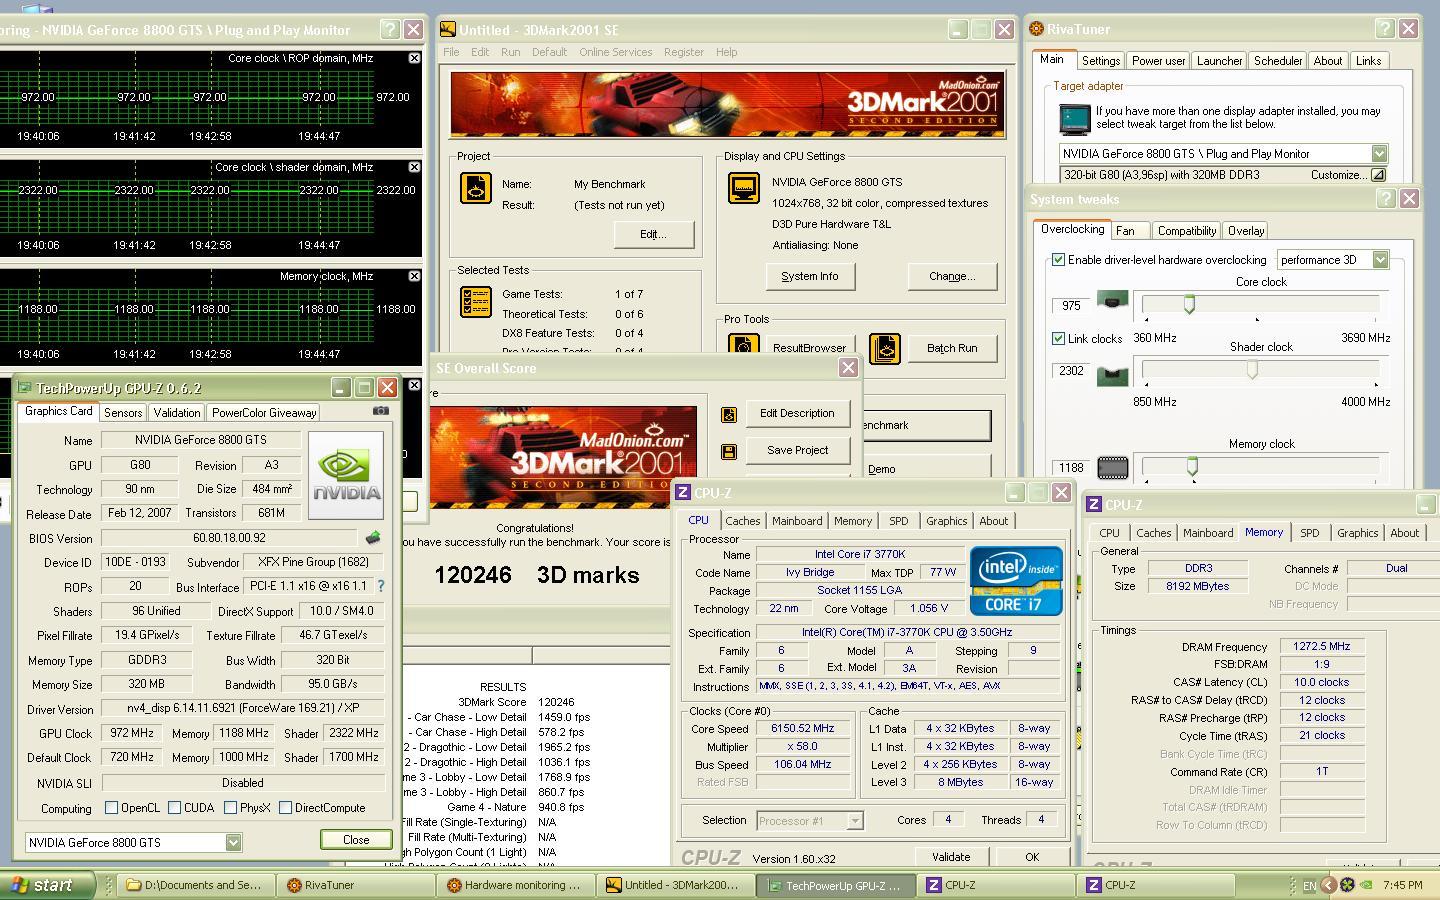Click the Project icon in 3DMark2001

(475, 188)
